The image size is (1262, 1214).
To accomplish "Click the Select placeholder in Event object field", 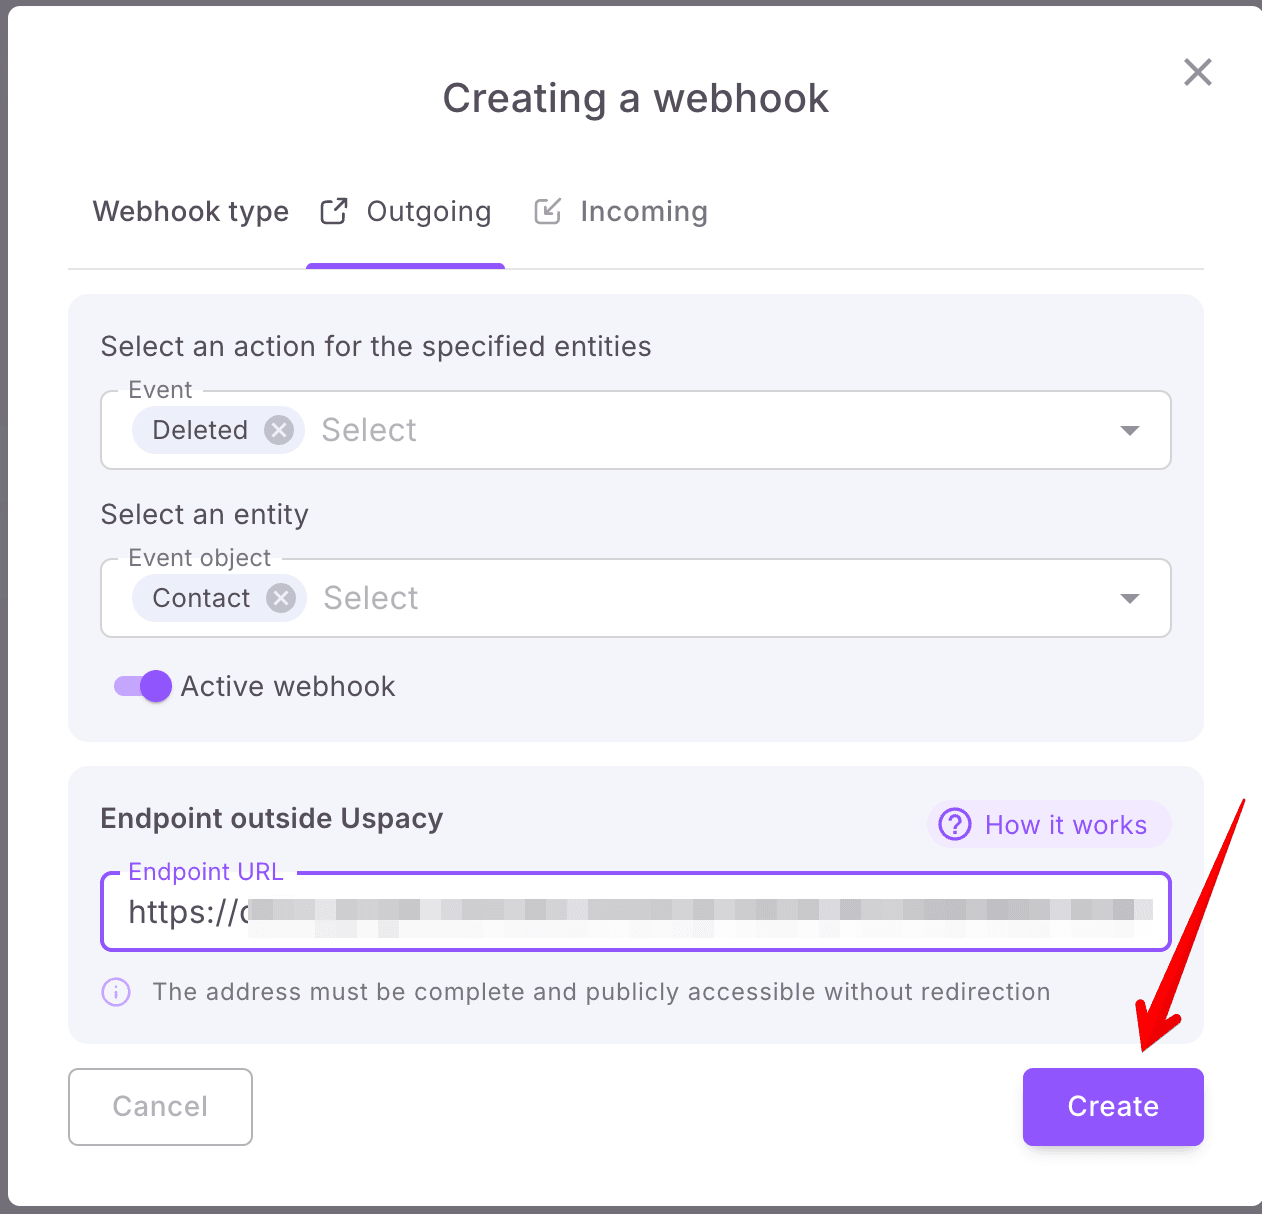I will point(371,598).
